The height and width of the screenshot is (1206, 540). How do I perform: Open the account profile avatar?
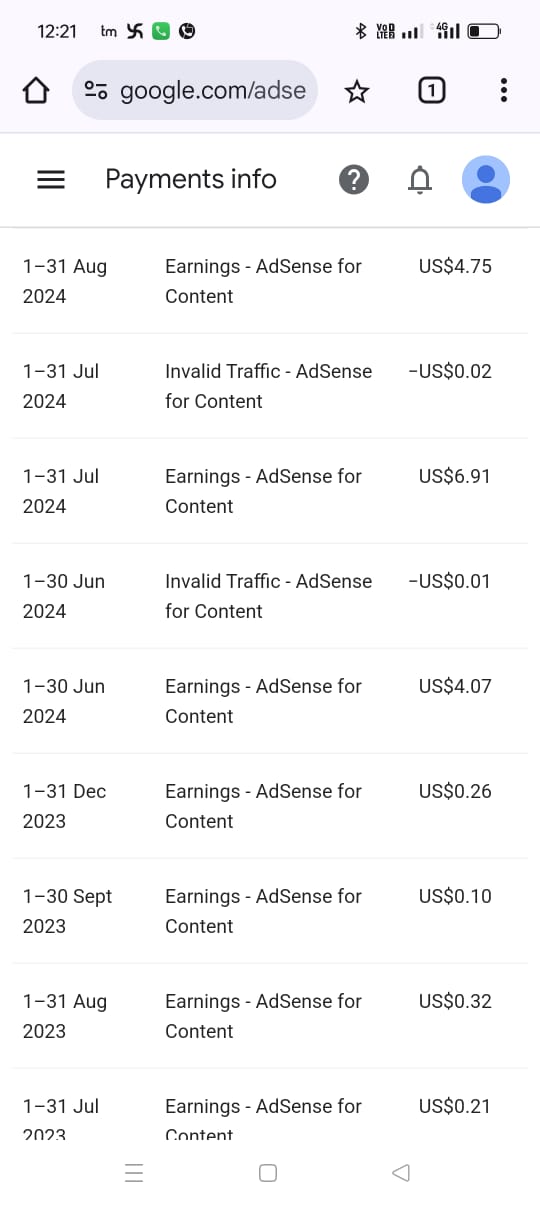coord(486,180)
